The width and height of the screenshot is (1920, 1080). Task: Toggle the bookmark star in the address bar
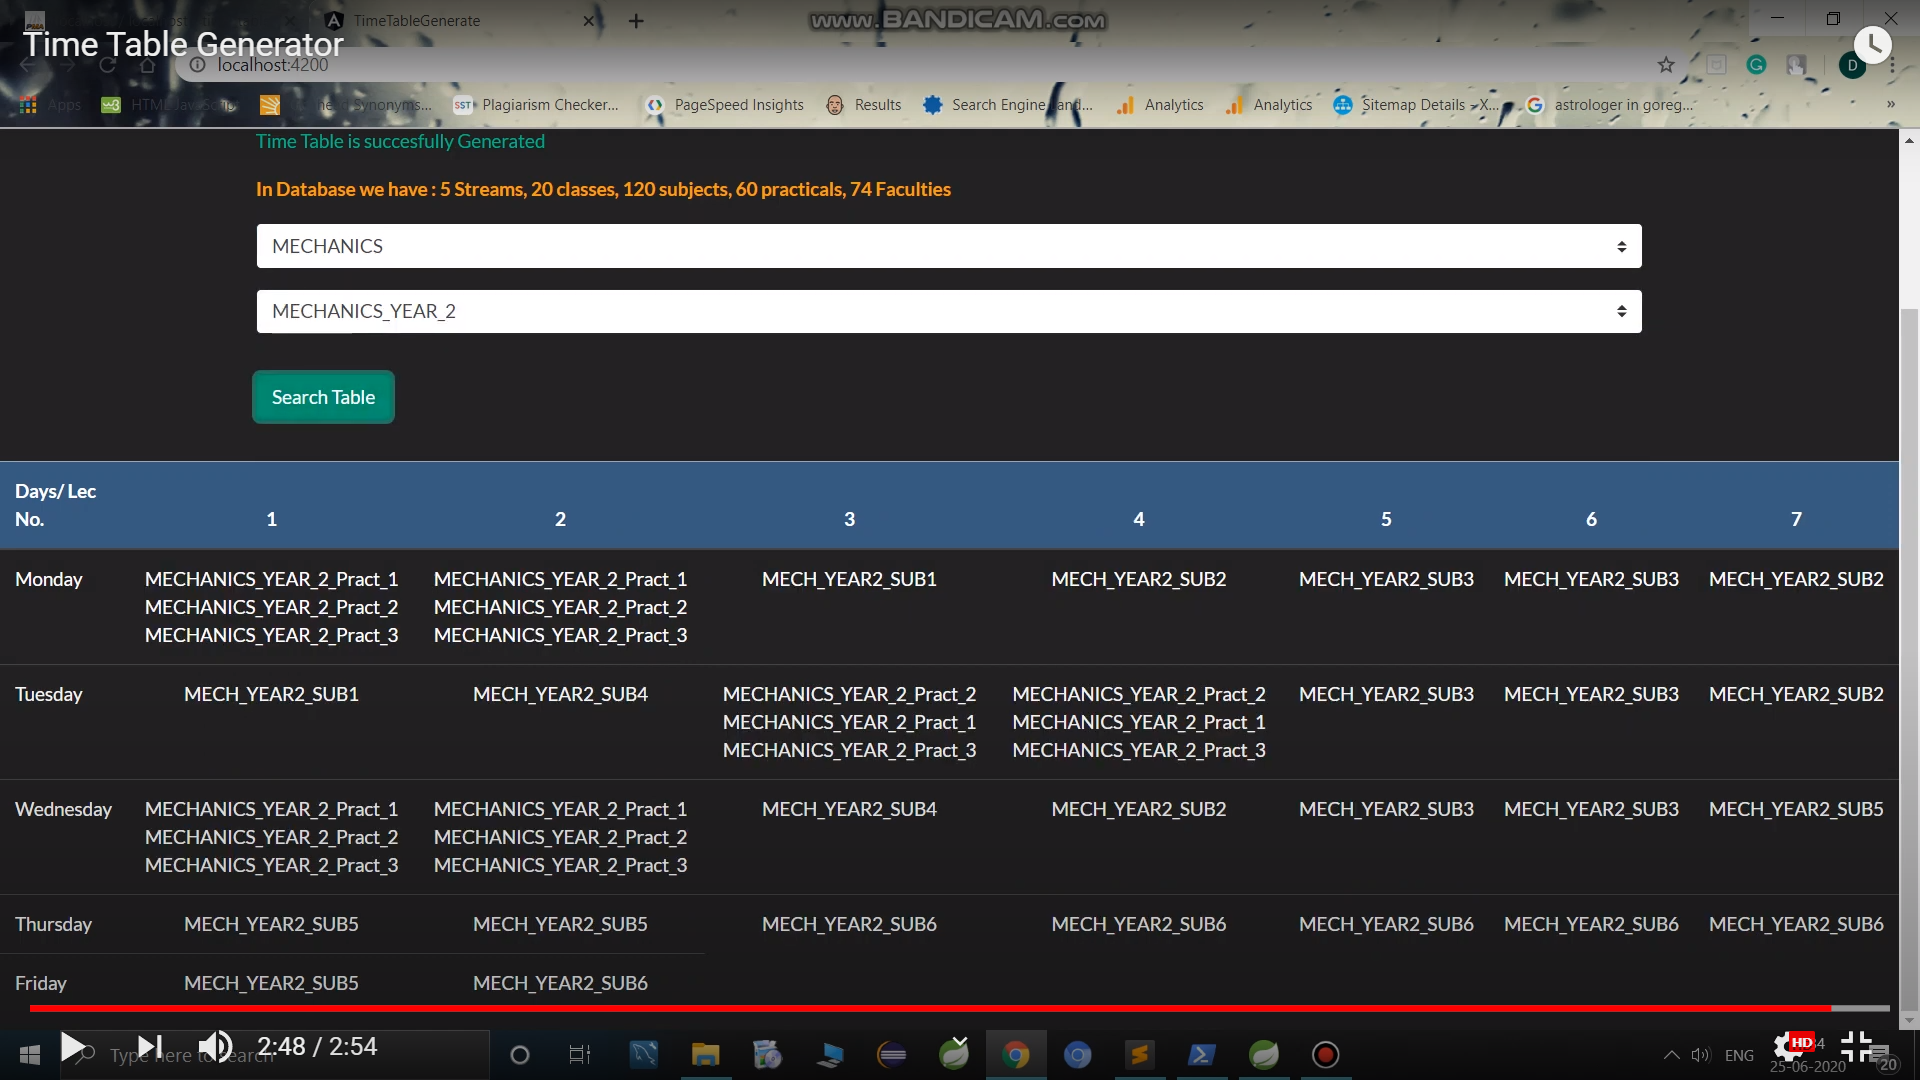click(1666, 64)
